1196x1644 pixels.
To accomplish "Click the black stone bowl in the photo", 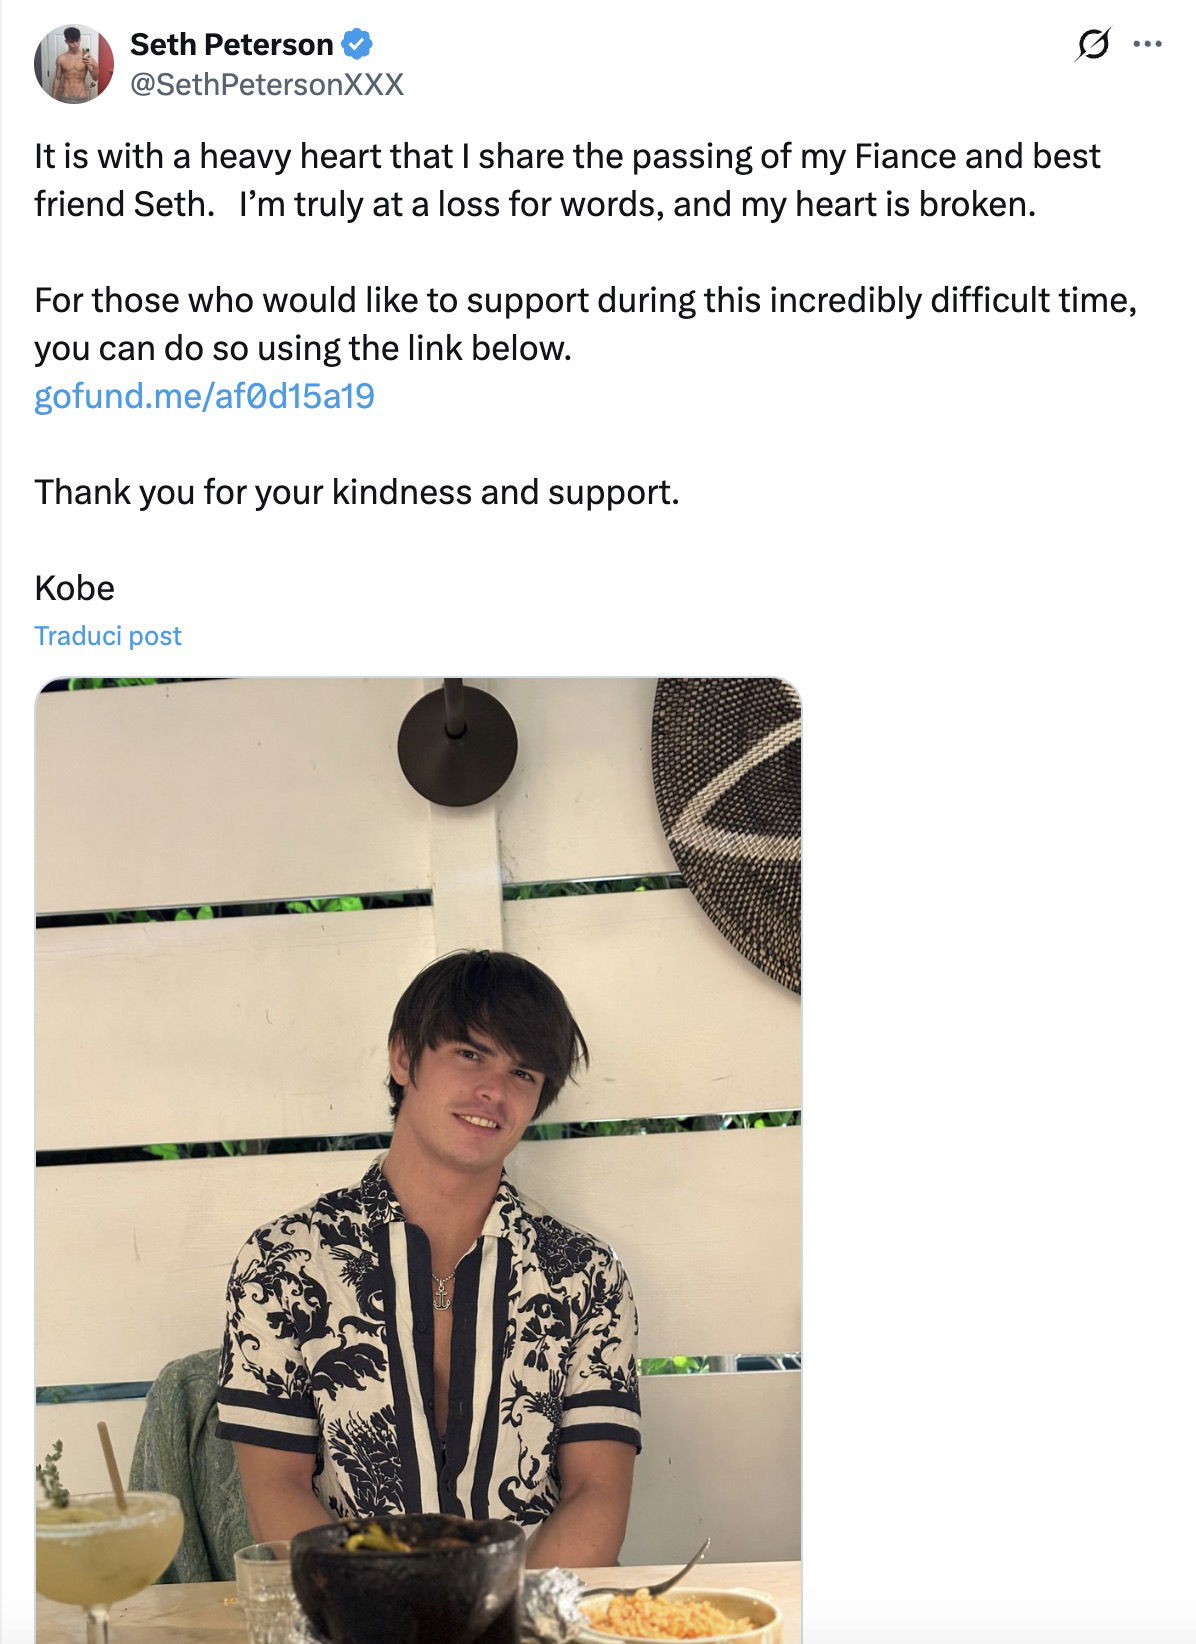I will [x=408, y=1578].
